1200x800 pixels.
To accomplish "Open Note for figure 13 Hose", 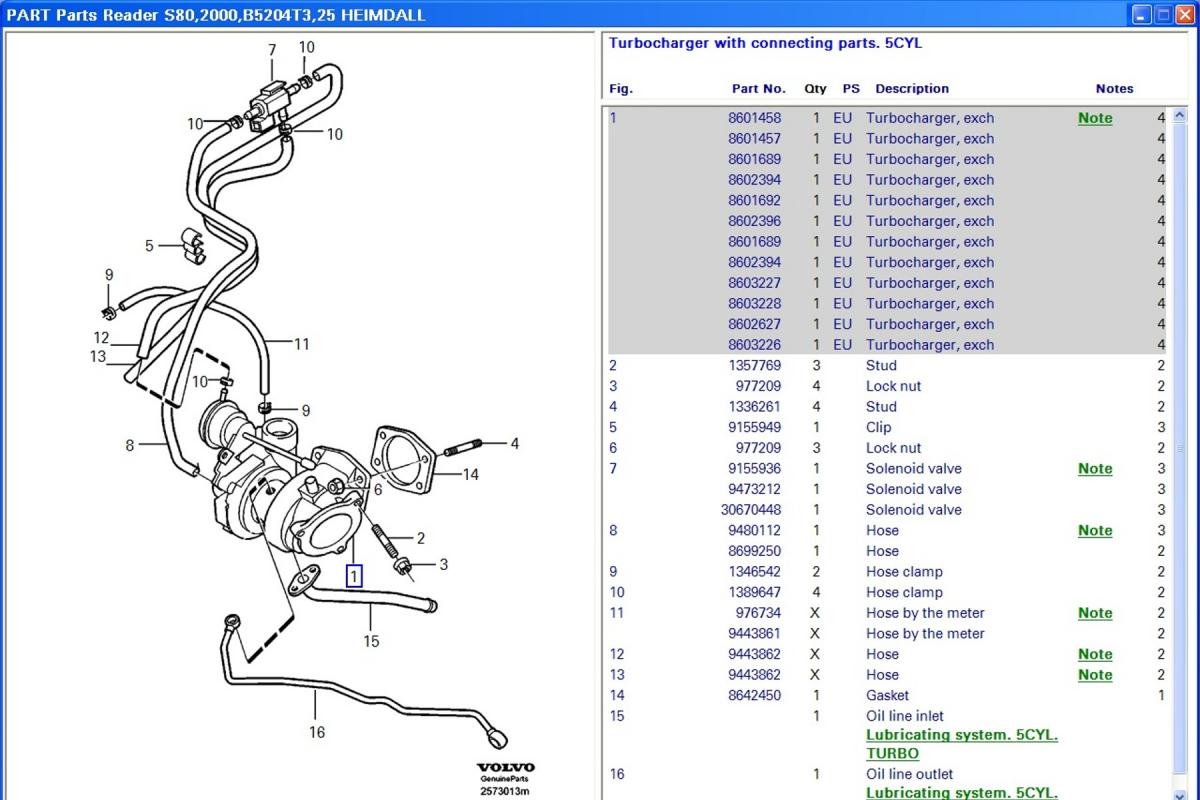I will [1095, 675].
